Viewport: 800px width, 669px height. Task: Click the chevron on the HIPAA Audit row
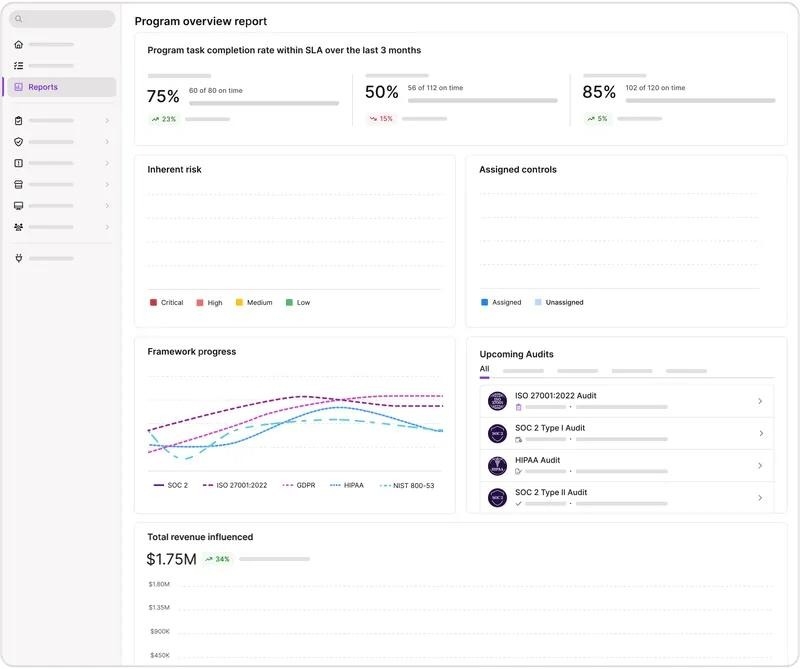click(760, 465)
